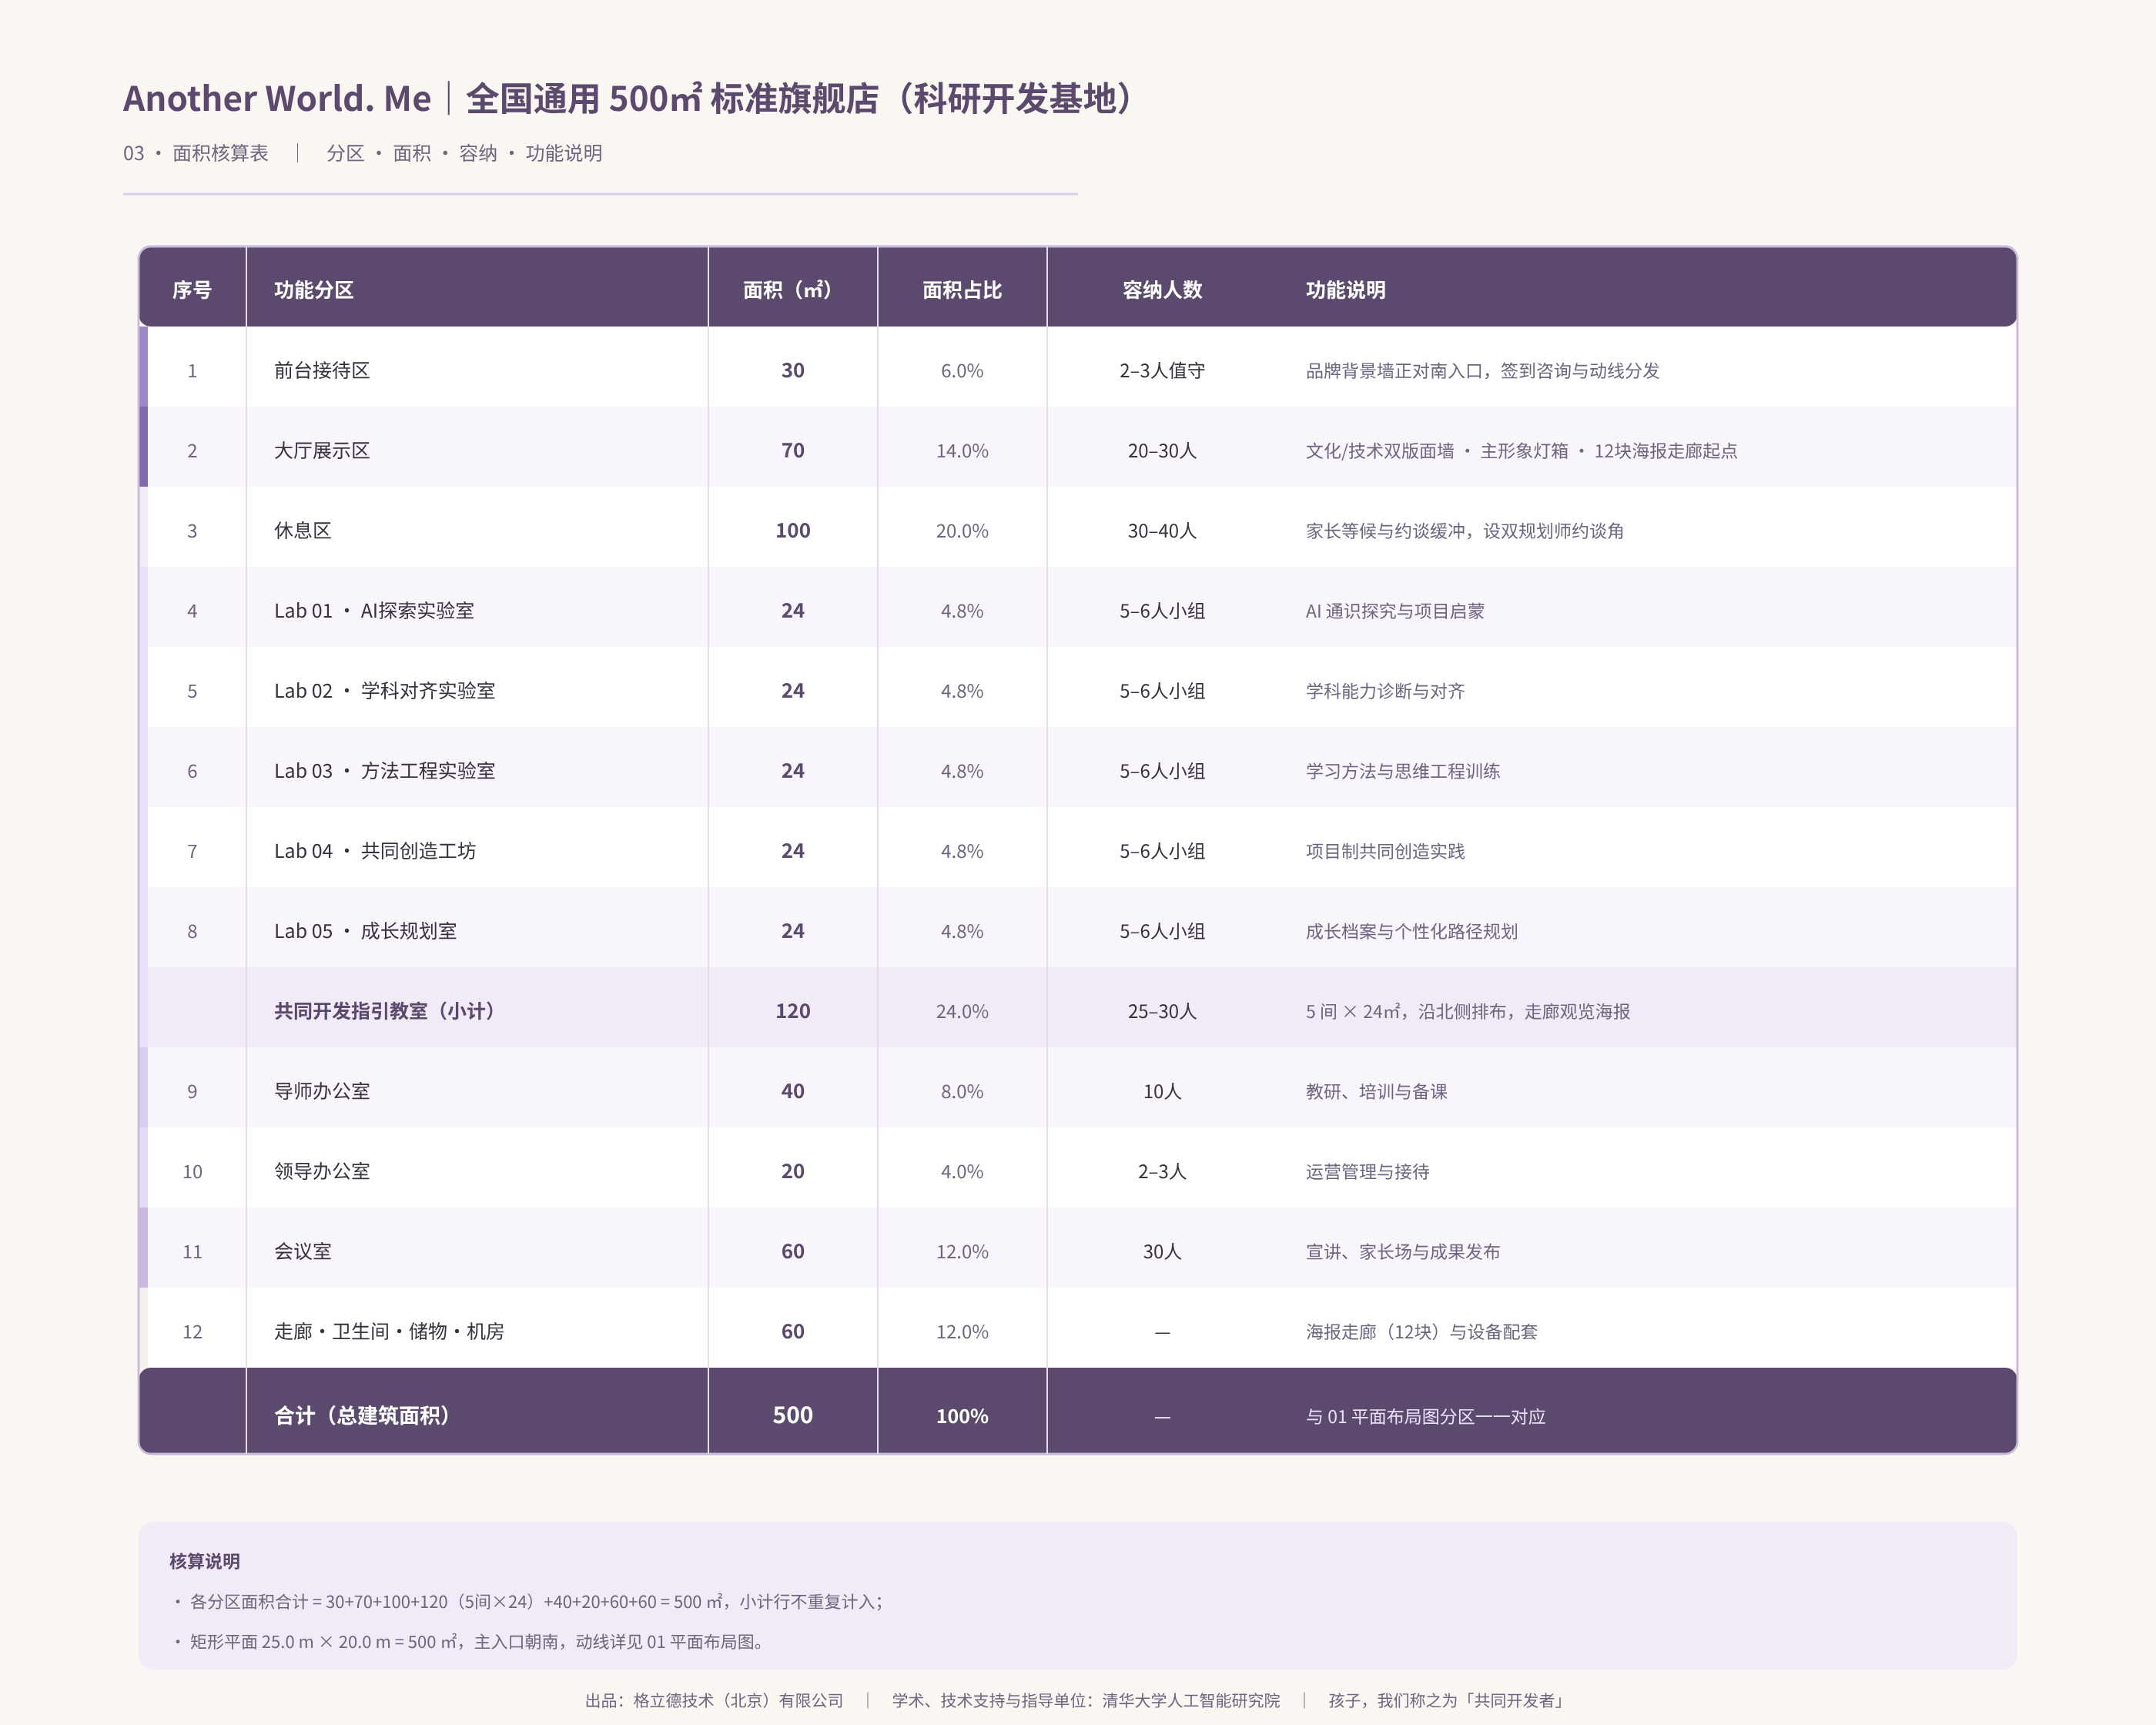Click area value 40 for 导师办公室
The image size is (2156, 1725).
click(792, 1090)
